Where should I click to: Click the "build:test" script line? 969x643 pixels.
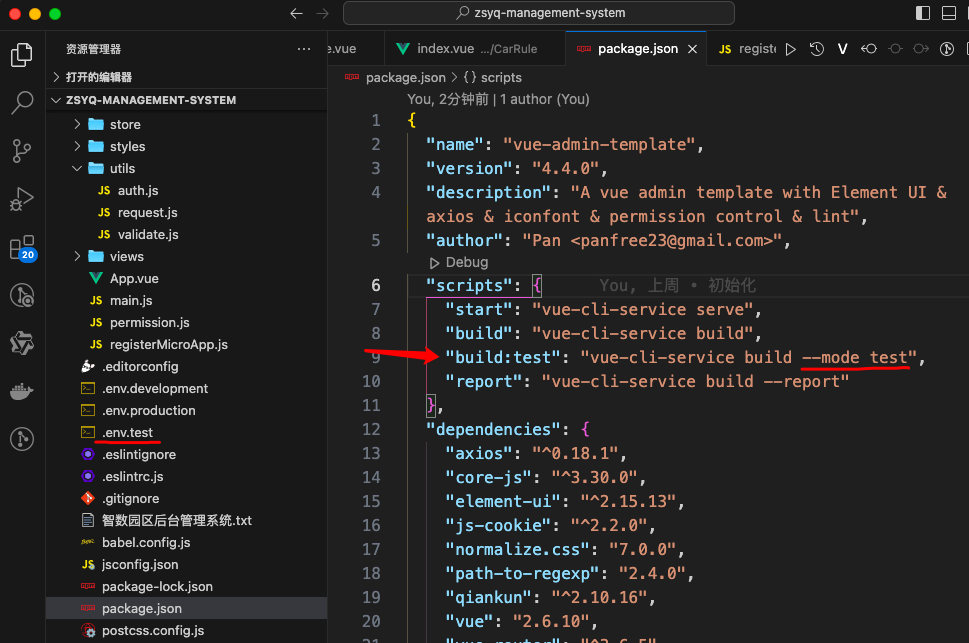pos(685,357)
